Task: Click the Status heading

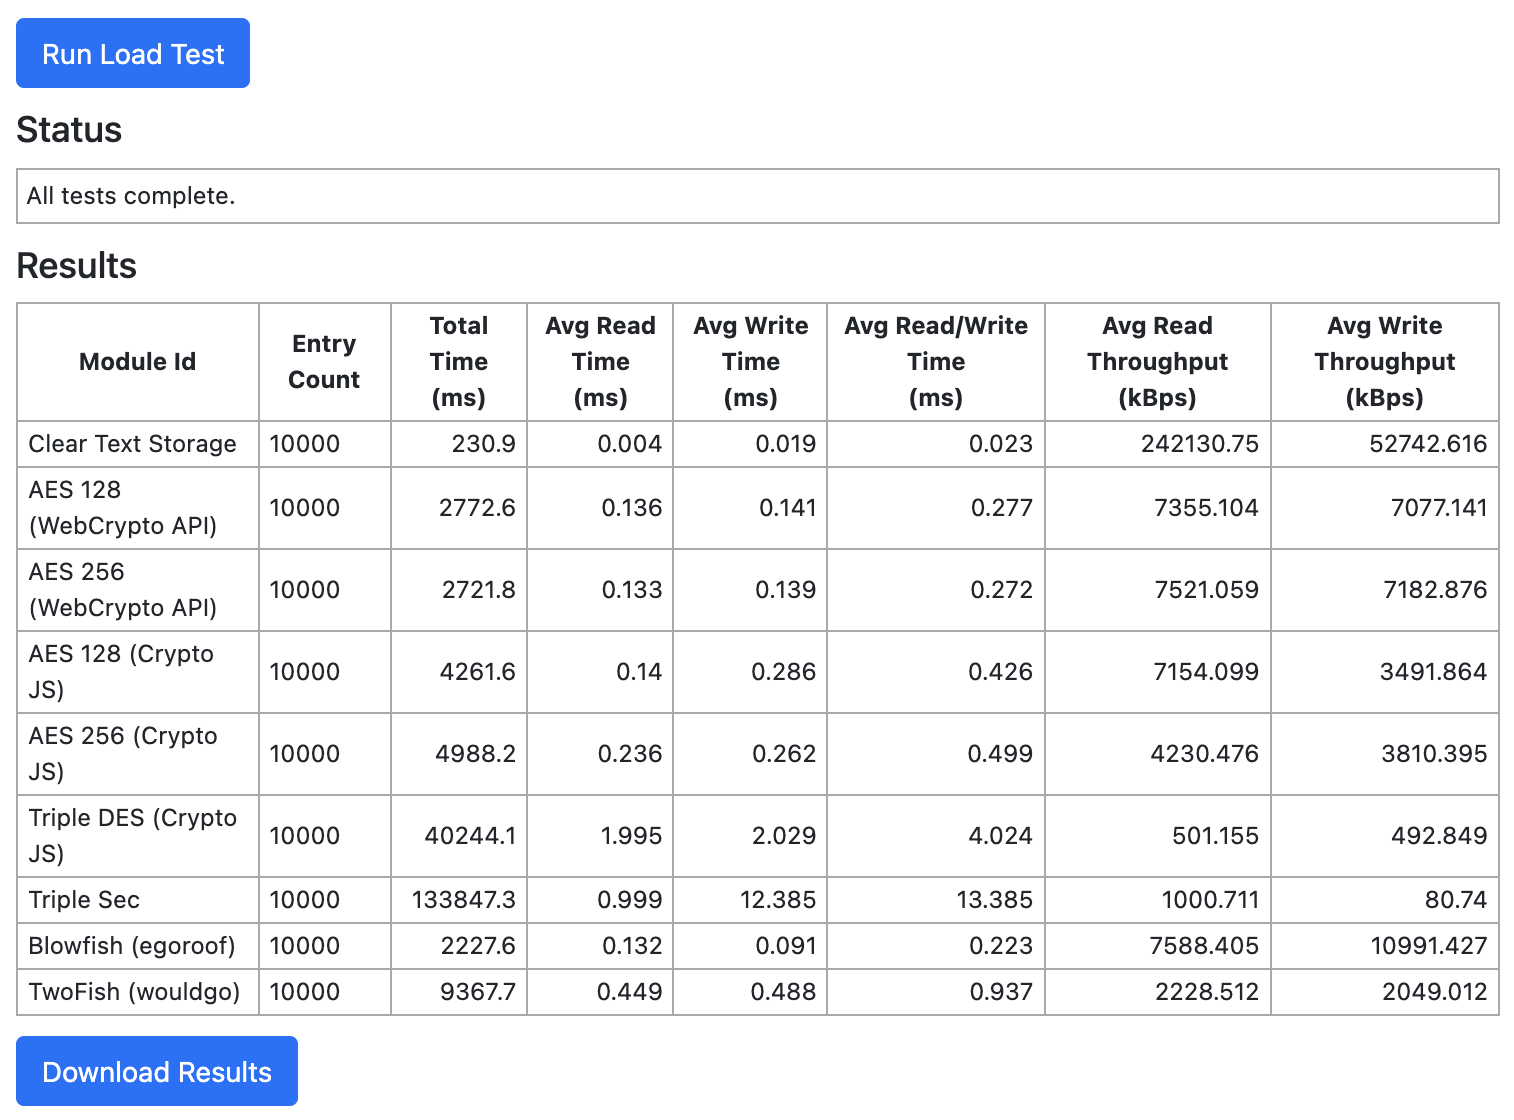Action: 69,130
